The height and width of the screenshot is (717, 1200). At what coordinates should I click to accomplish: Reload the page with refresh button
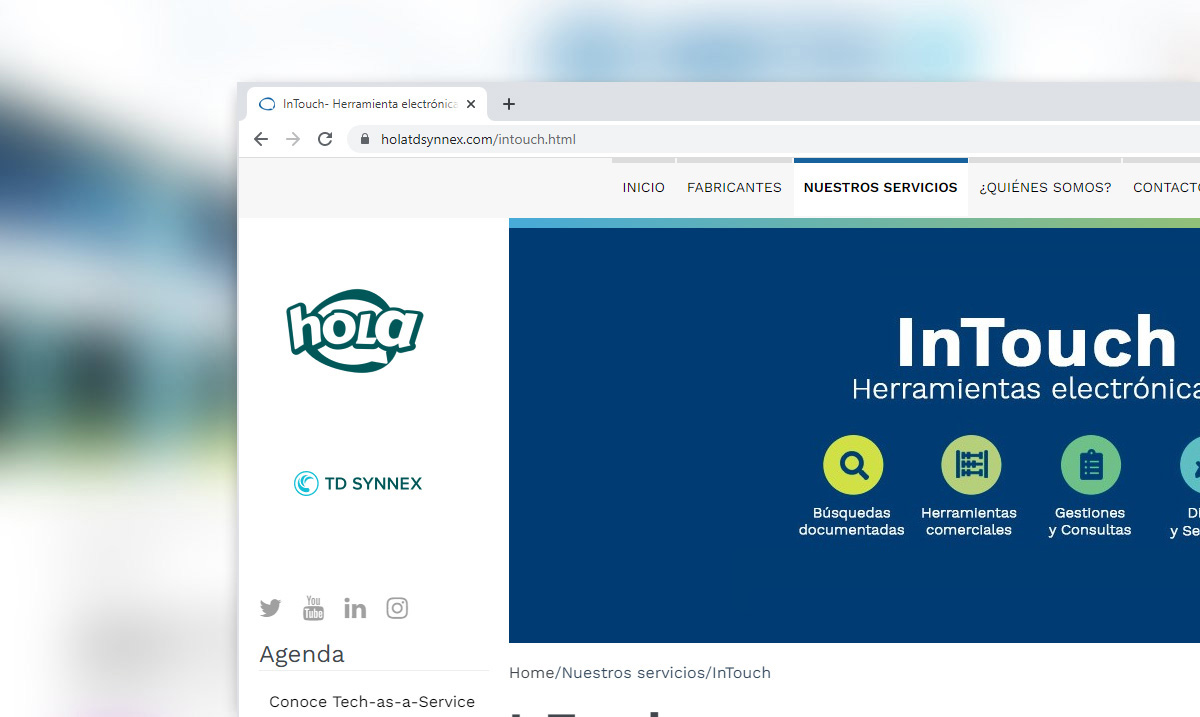point(325,139)
